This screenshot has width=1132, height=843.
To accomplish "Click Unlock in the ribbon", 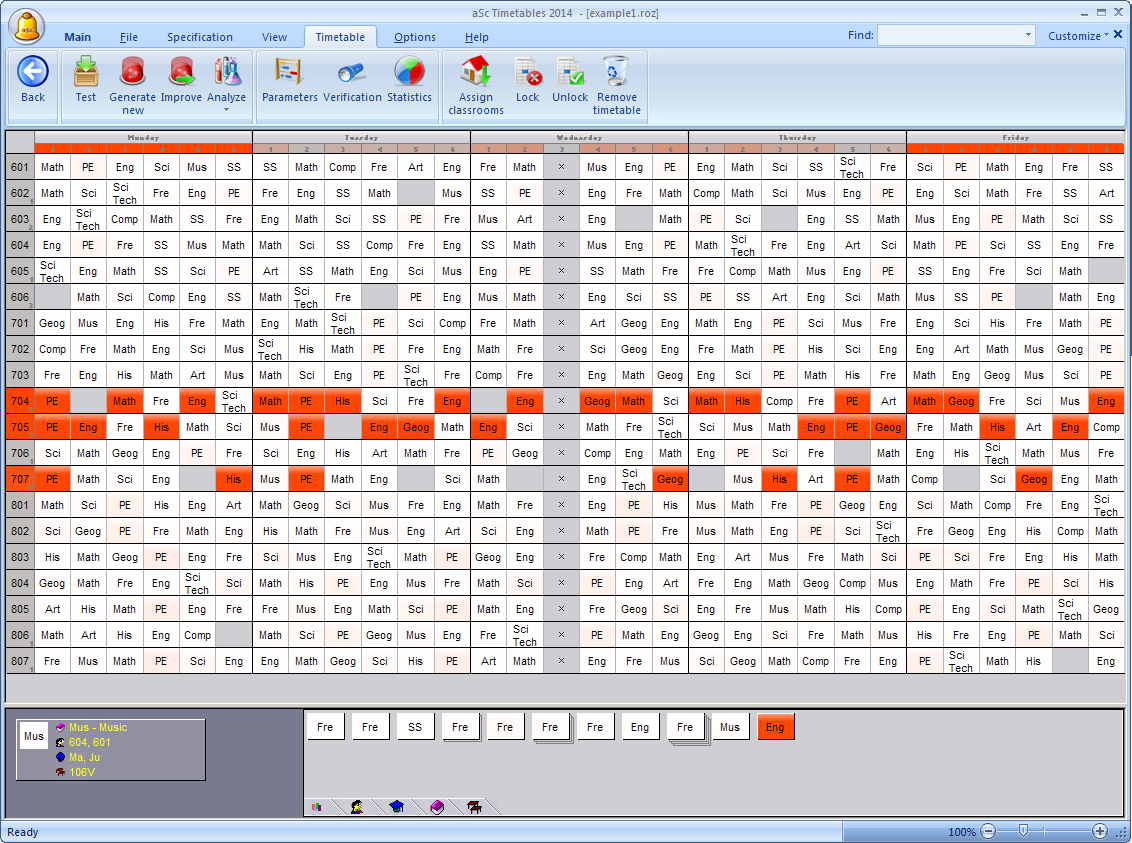I will pyautogui.click(x=570, y=73).
